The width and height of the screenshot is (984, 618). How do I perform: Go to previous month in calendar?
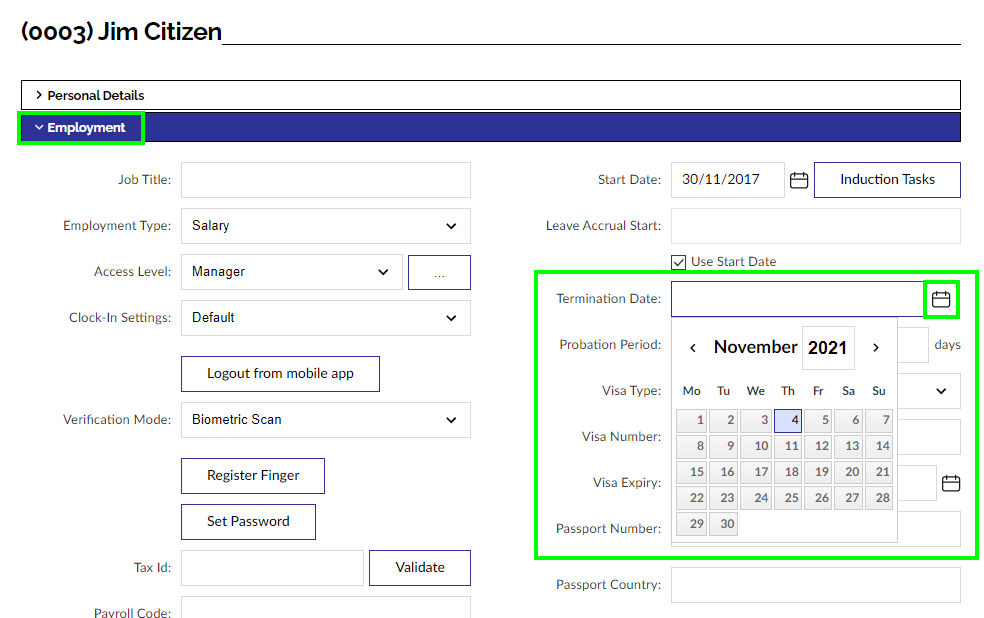[x=693, y=348]
